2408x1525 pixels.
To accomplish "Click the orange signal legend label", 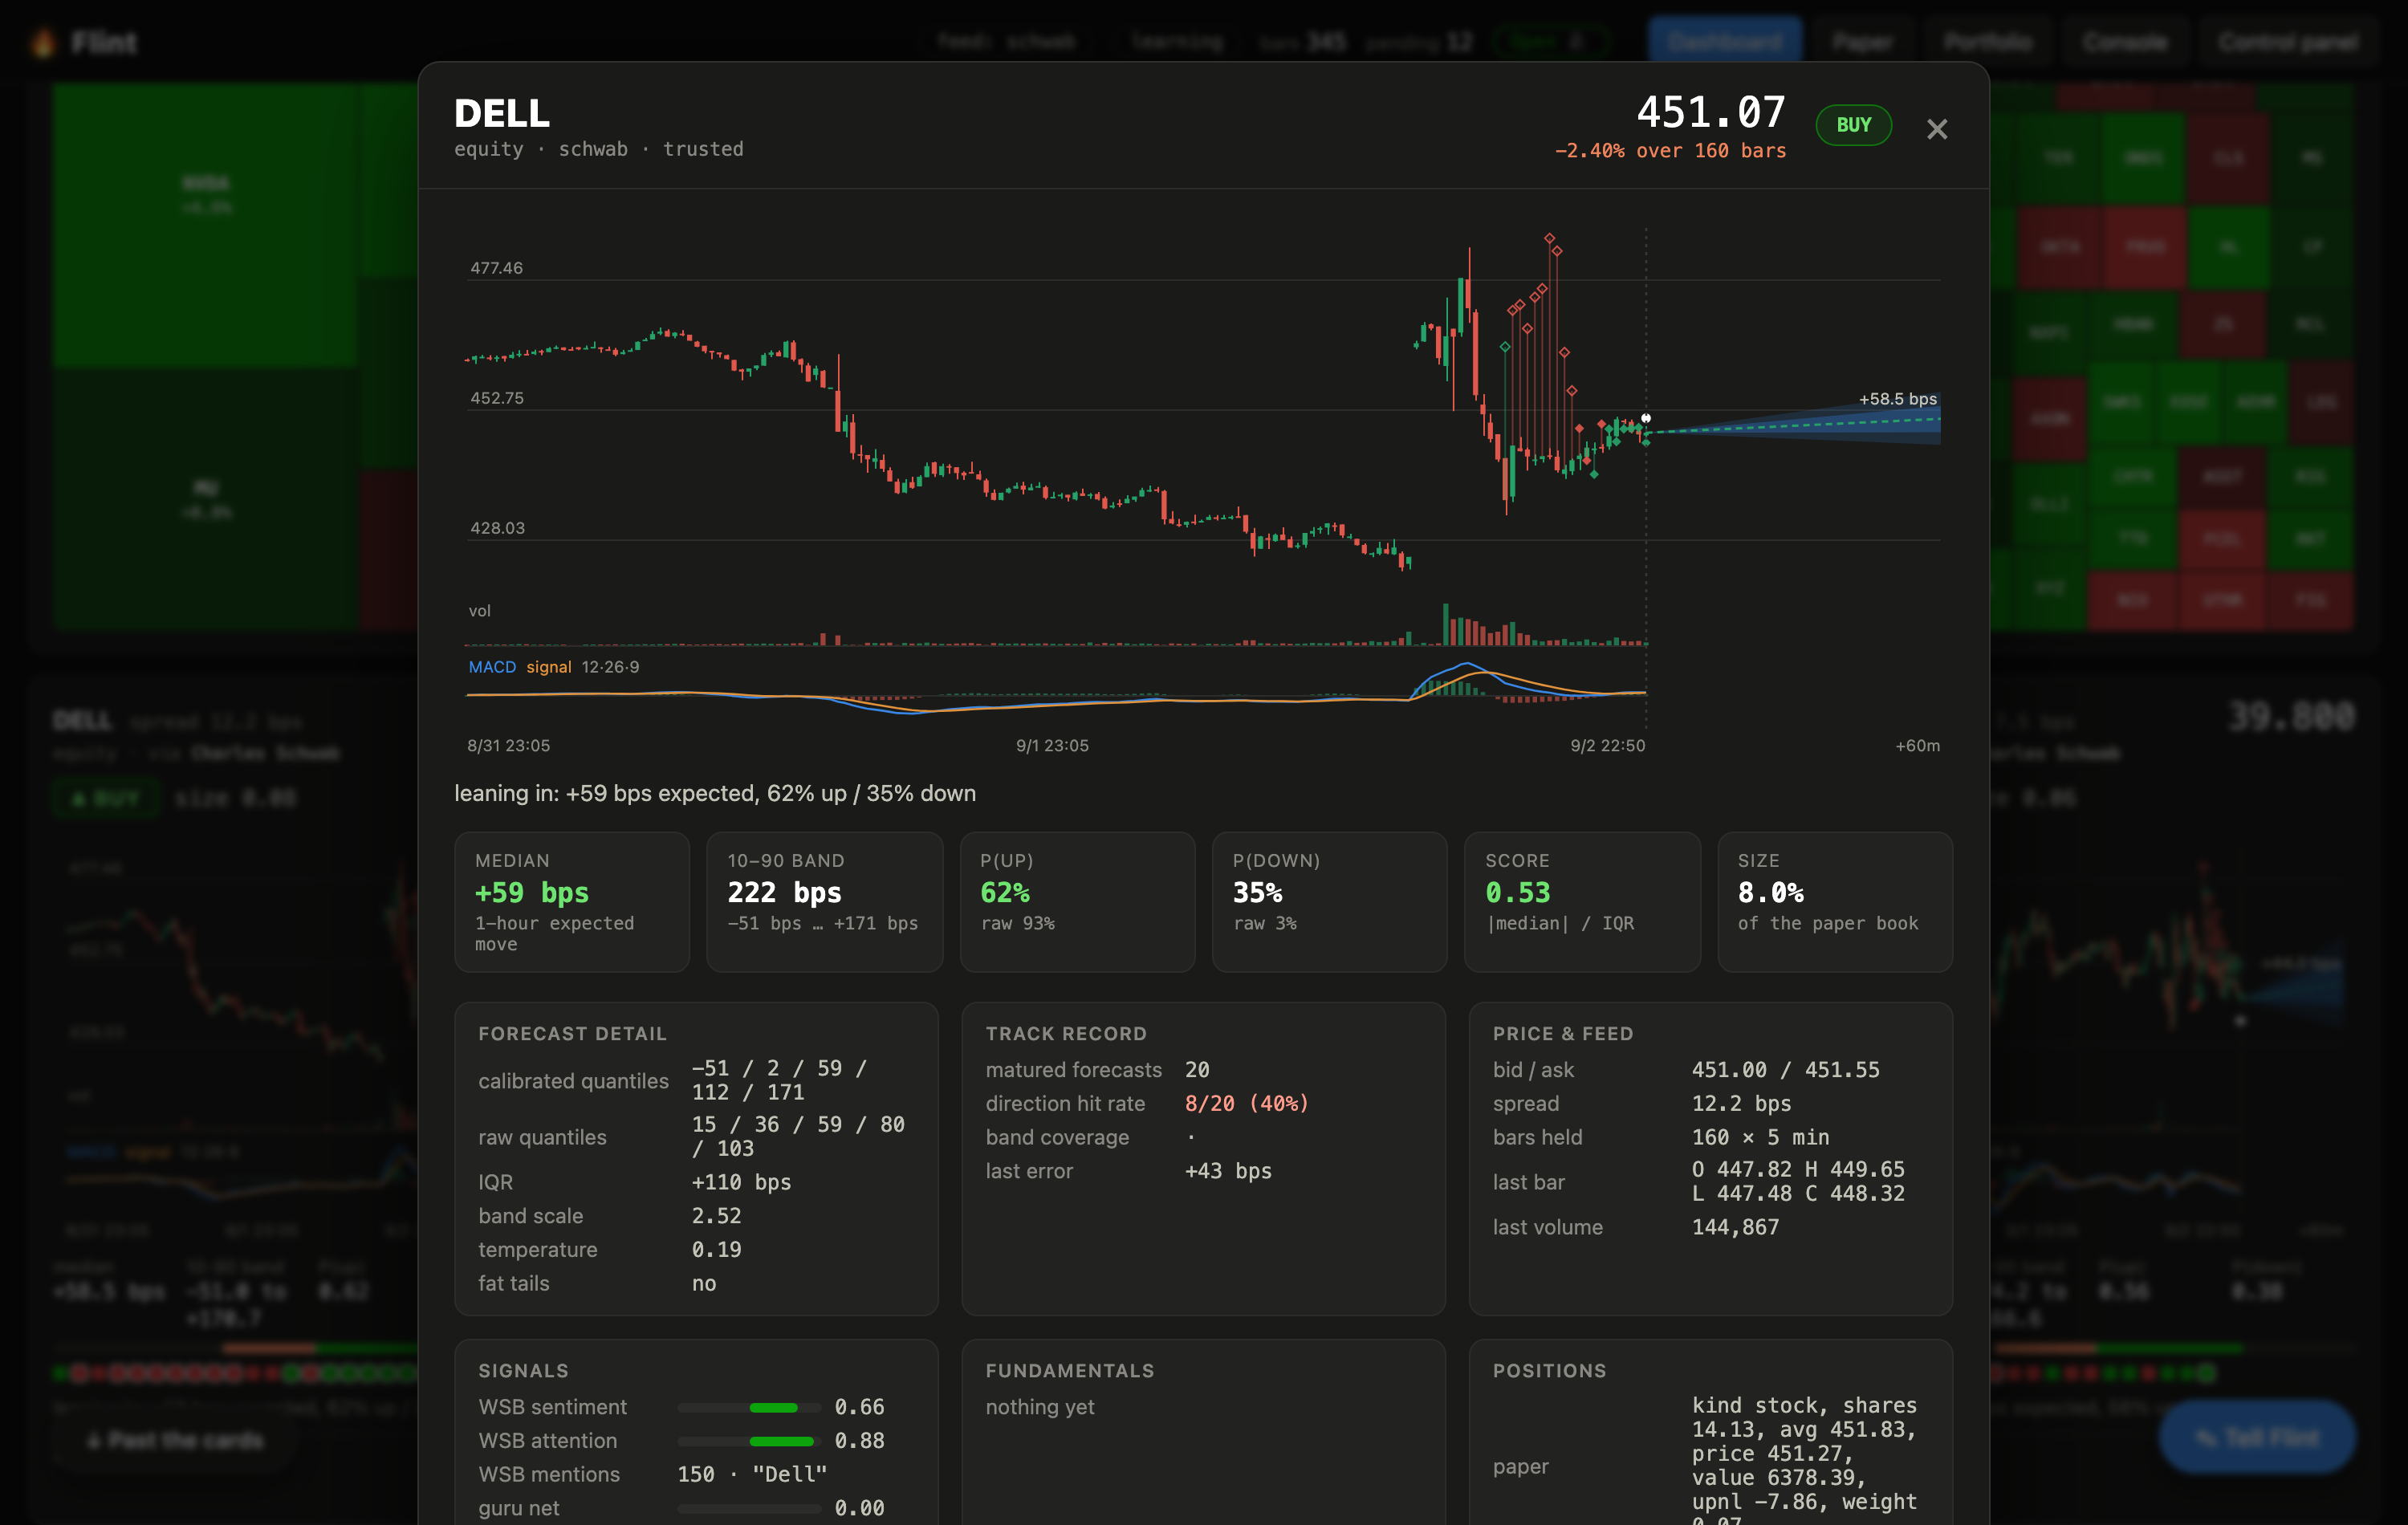I will (x=548, y=667).
